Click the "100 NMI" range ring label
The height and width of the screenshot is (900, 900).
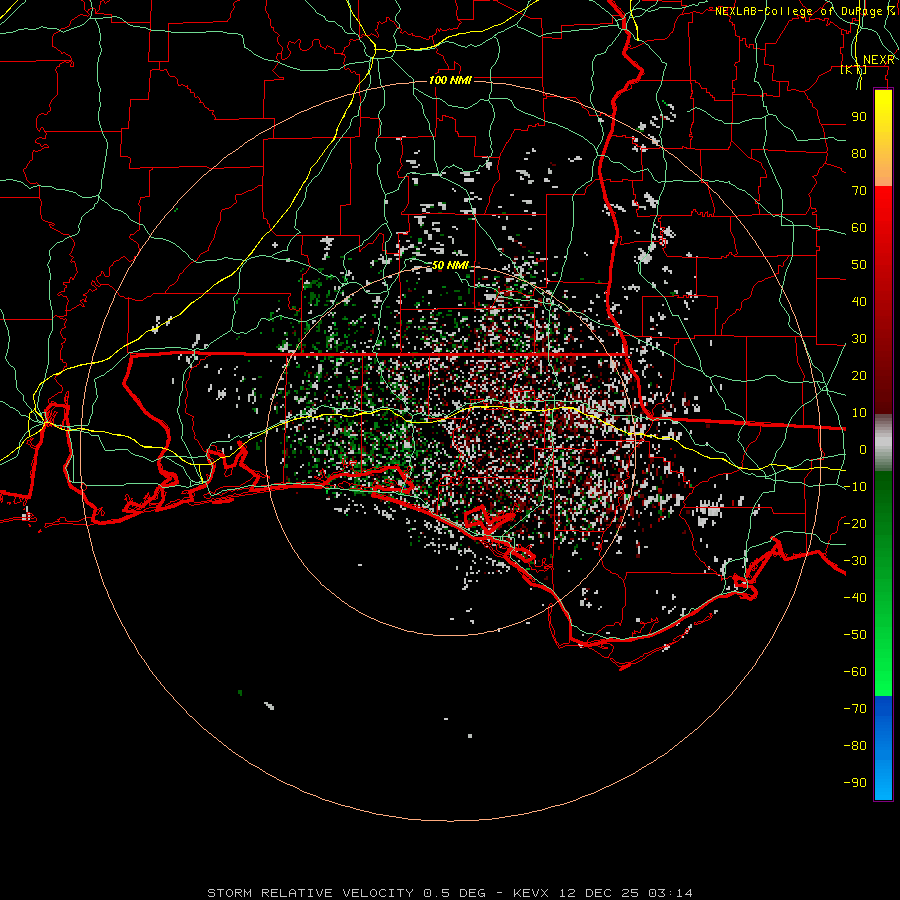[450, 80]
